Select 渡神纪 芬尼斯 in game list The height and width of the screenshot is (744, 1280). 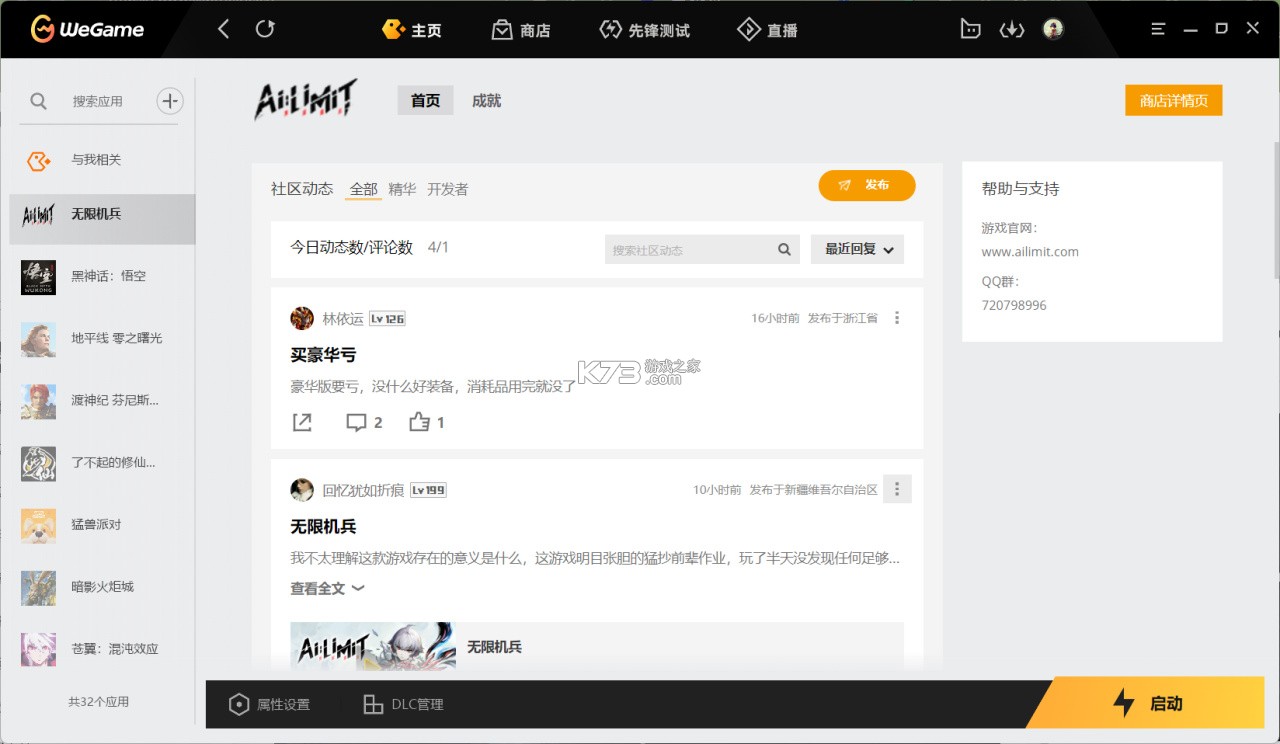click(x=102, y=400)
